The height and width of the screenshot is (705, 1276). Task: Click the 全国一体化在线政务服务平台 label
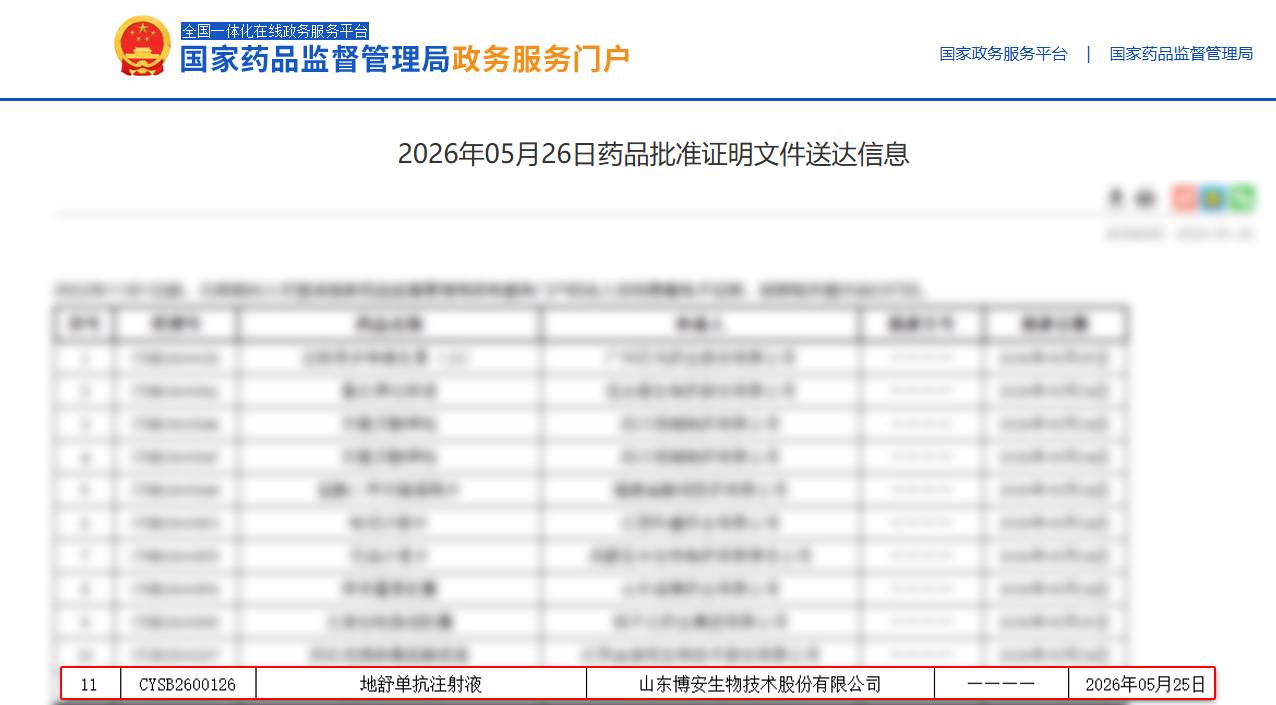point(275,31)
